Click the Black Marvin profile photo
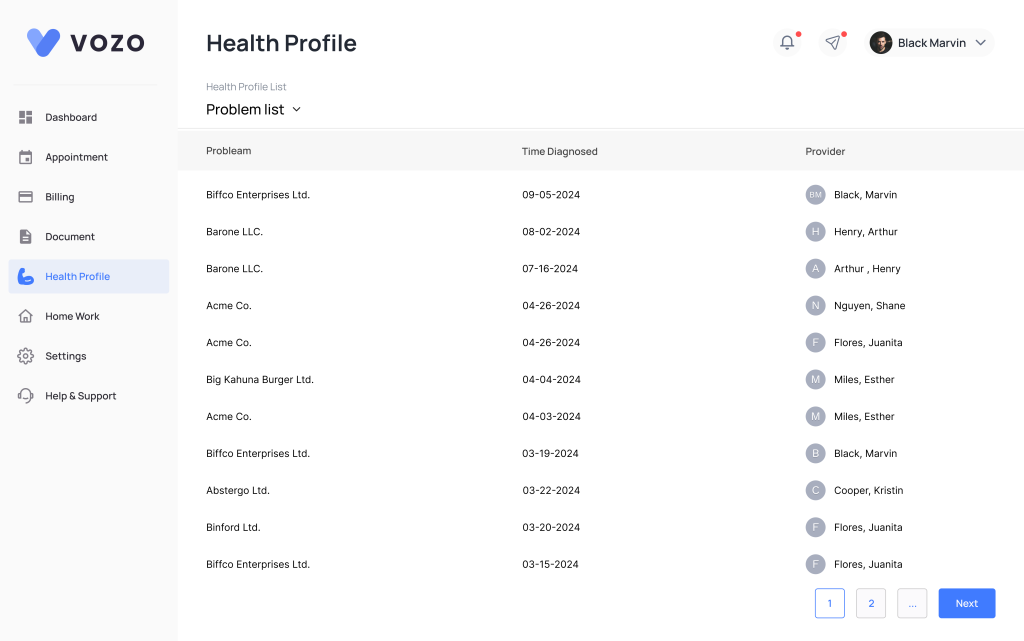The height and width of the screenshot is (641, 1024). 880,43
